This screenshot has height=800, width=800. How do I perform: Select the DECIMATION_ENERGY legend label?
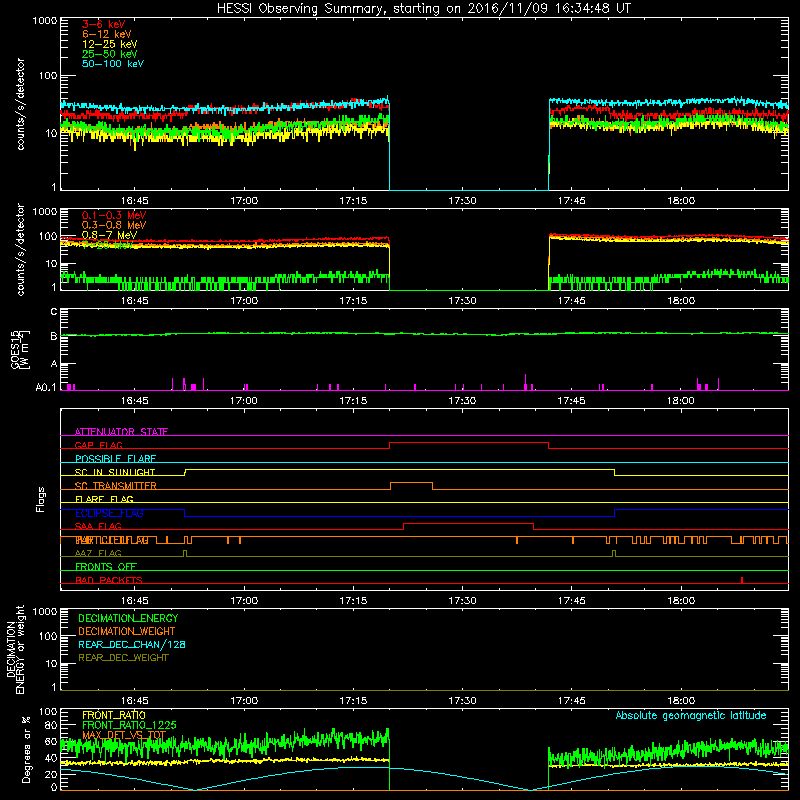(128, 618)
